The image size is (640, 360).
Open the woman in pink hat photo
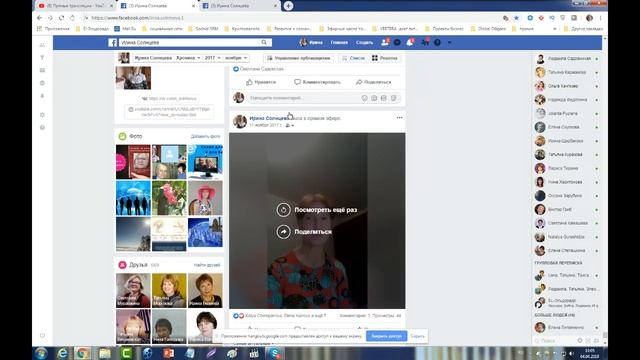click(205, 198)
